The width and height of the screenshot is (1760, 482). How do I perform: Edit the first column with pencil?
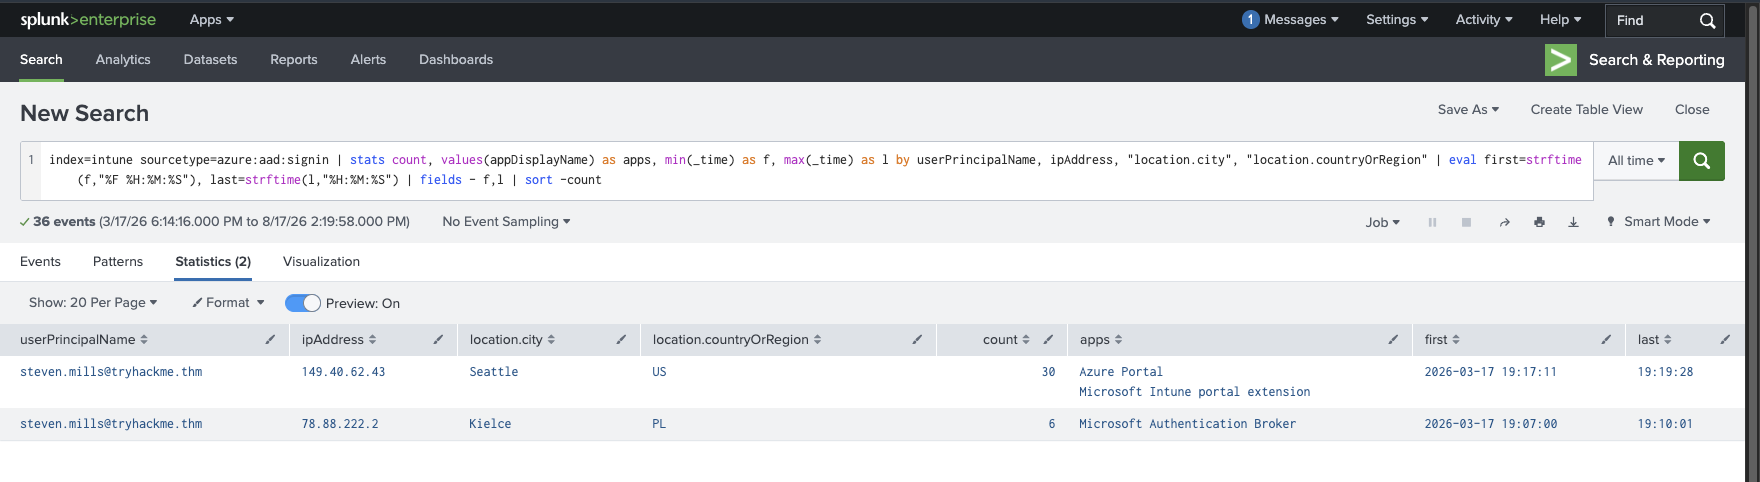pos(1606,340)
